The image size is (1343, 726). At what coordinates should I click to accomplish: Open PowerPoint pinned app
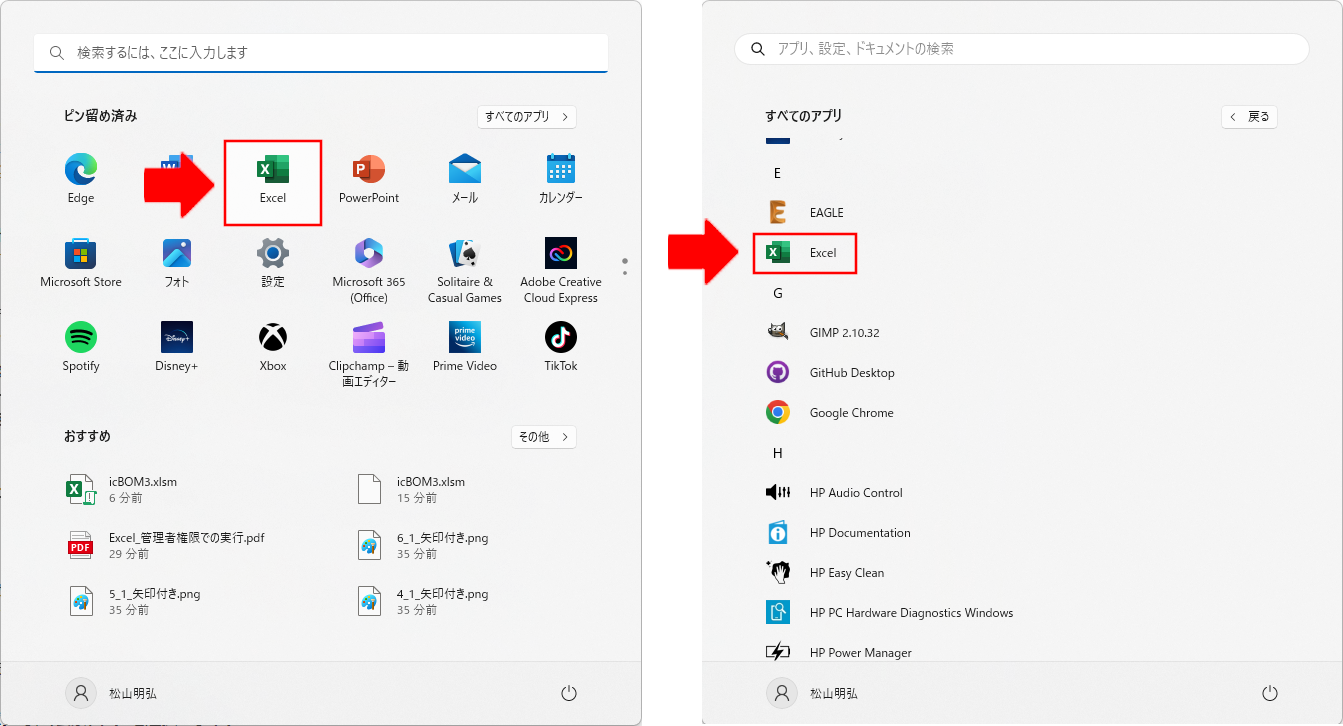(x=369, y=179)
